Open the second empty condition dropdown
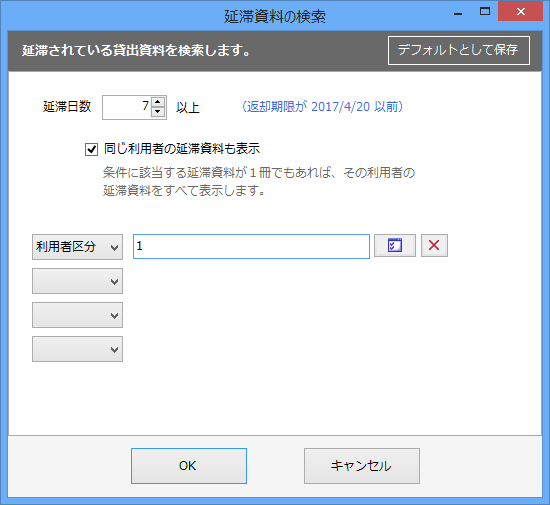Screen dimensions: 550x505 tap(78, 281)
